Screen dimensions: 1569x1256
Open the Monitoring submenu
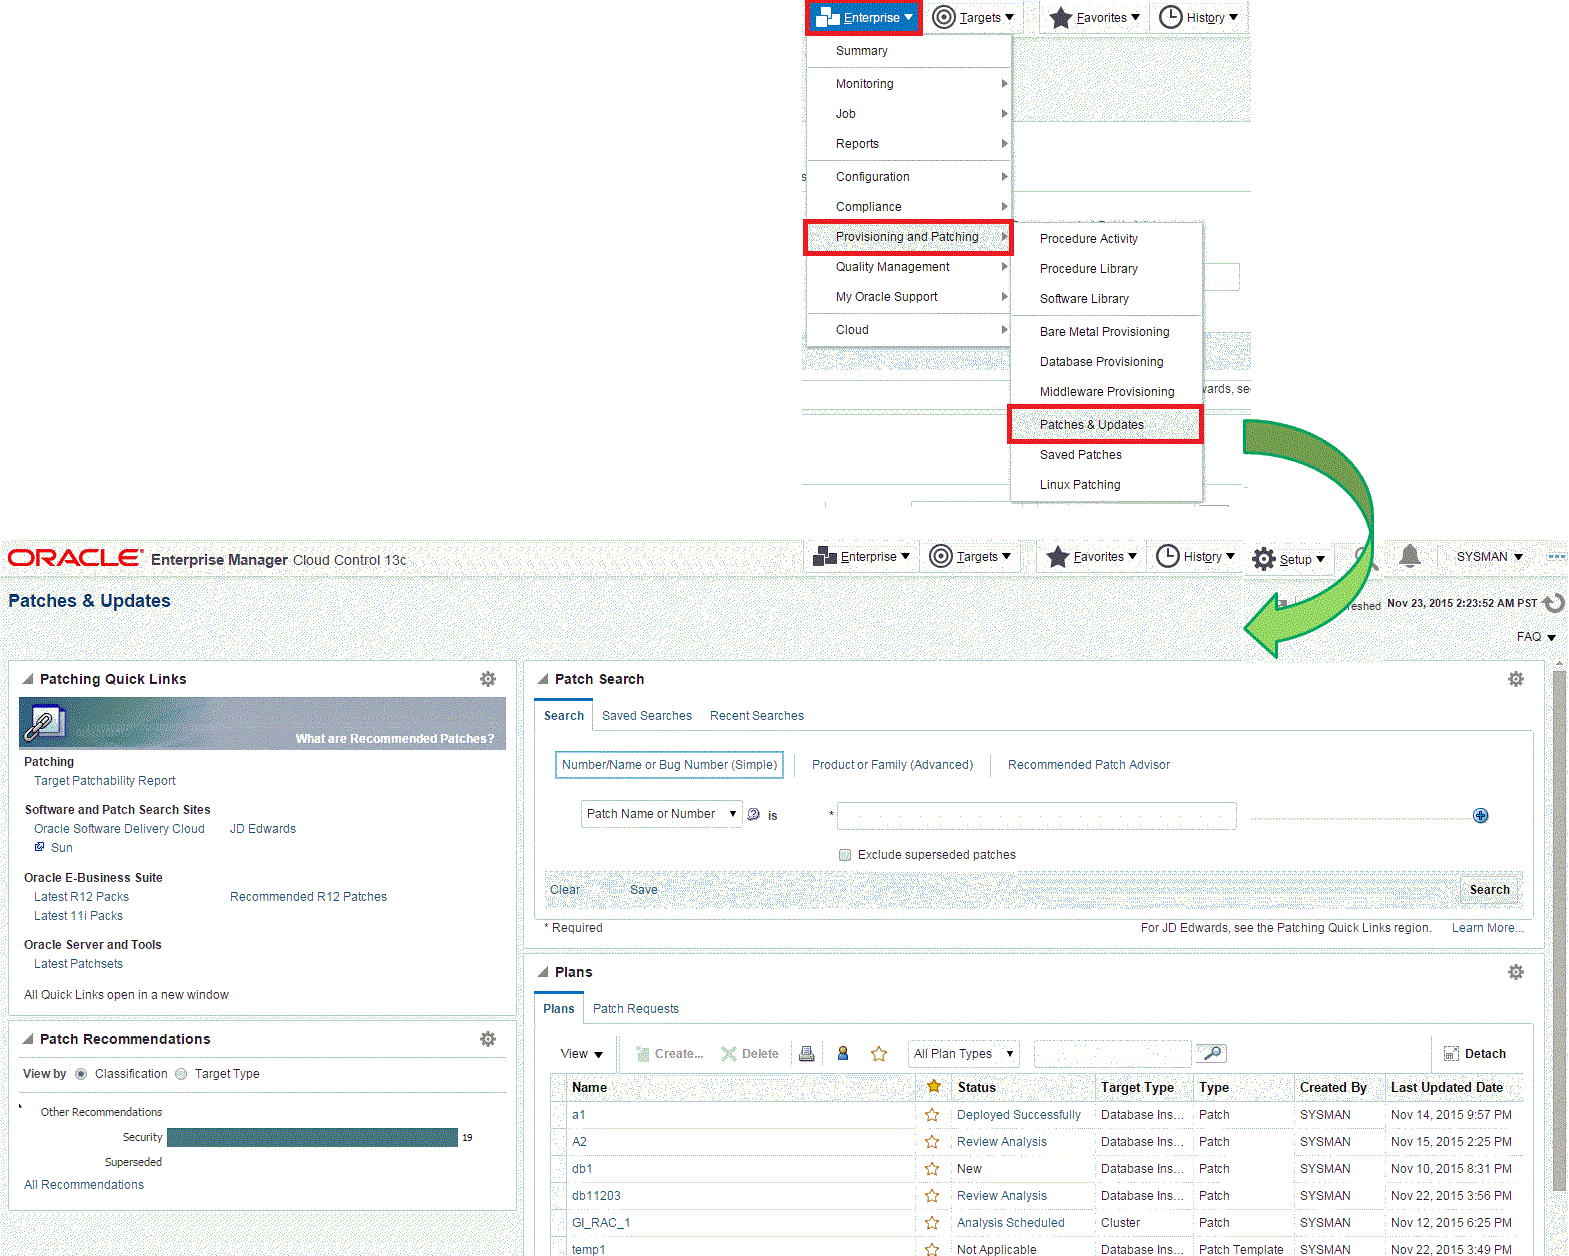coord(909,84)
